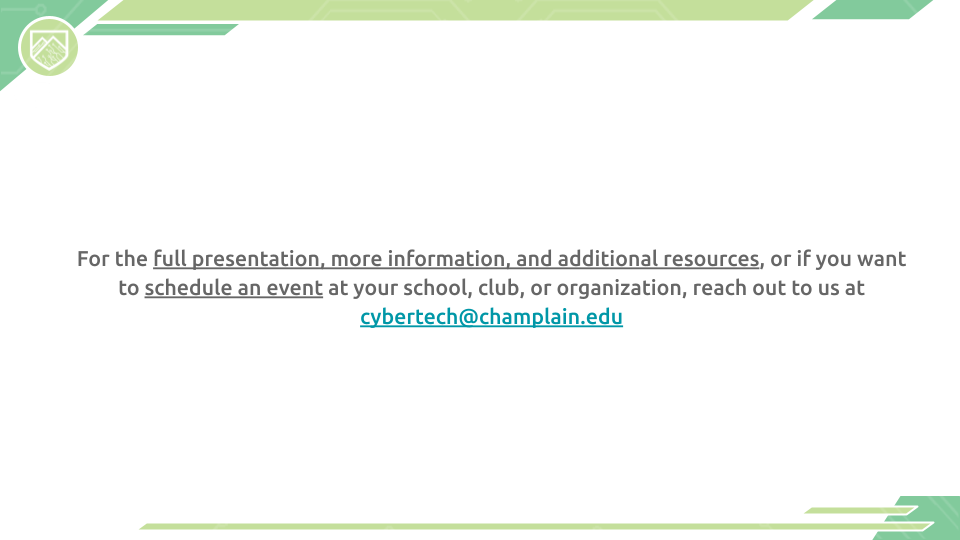Click the word "to" starting the second line
This screenshot has height=540, width=960.
coord(129,289)
